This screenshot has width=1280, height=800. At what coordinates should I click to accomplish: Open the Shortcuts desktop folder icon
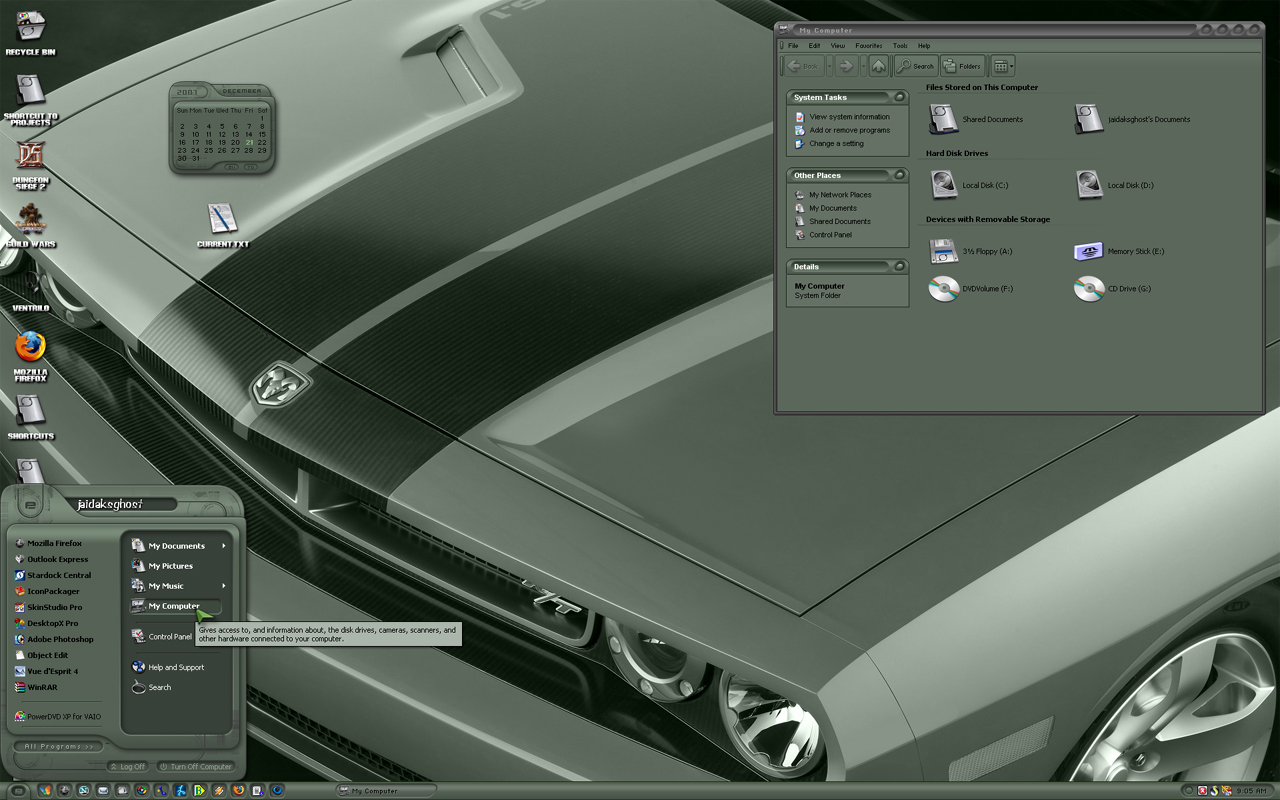[x=30, y=417]
